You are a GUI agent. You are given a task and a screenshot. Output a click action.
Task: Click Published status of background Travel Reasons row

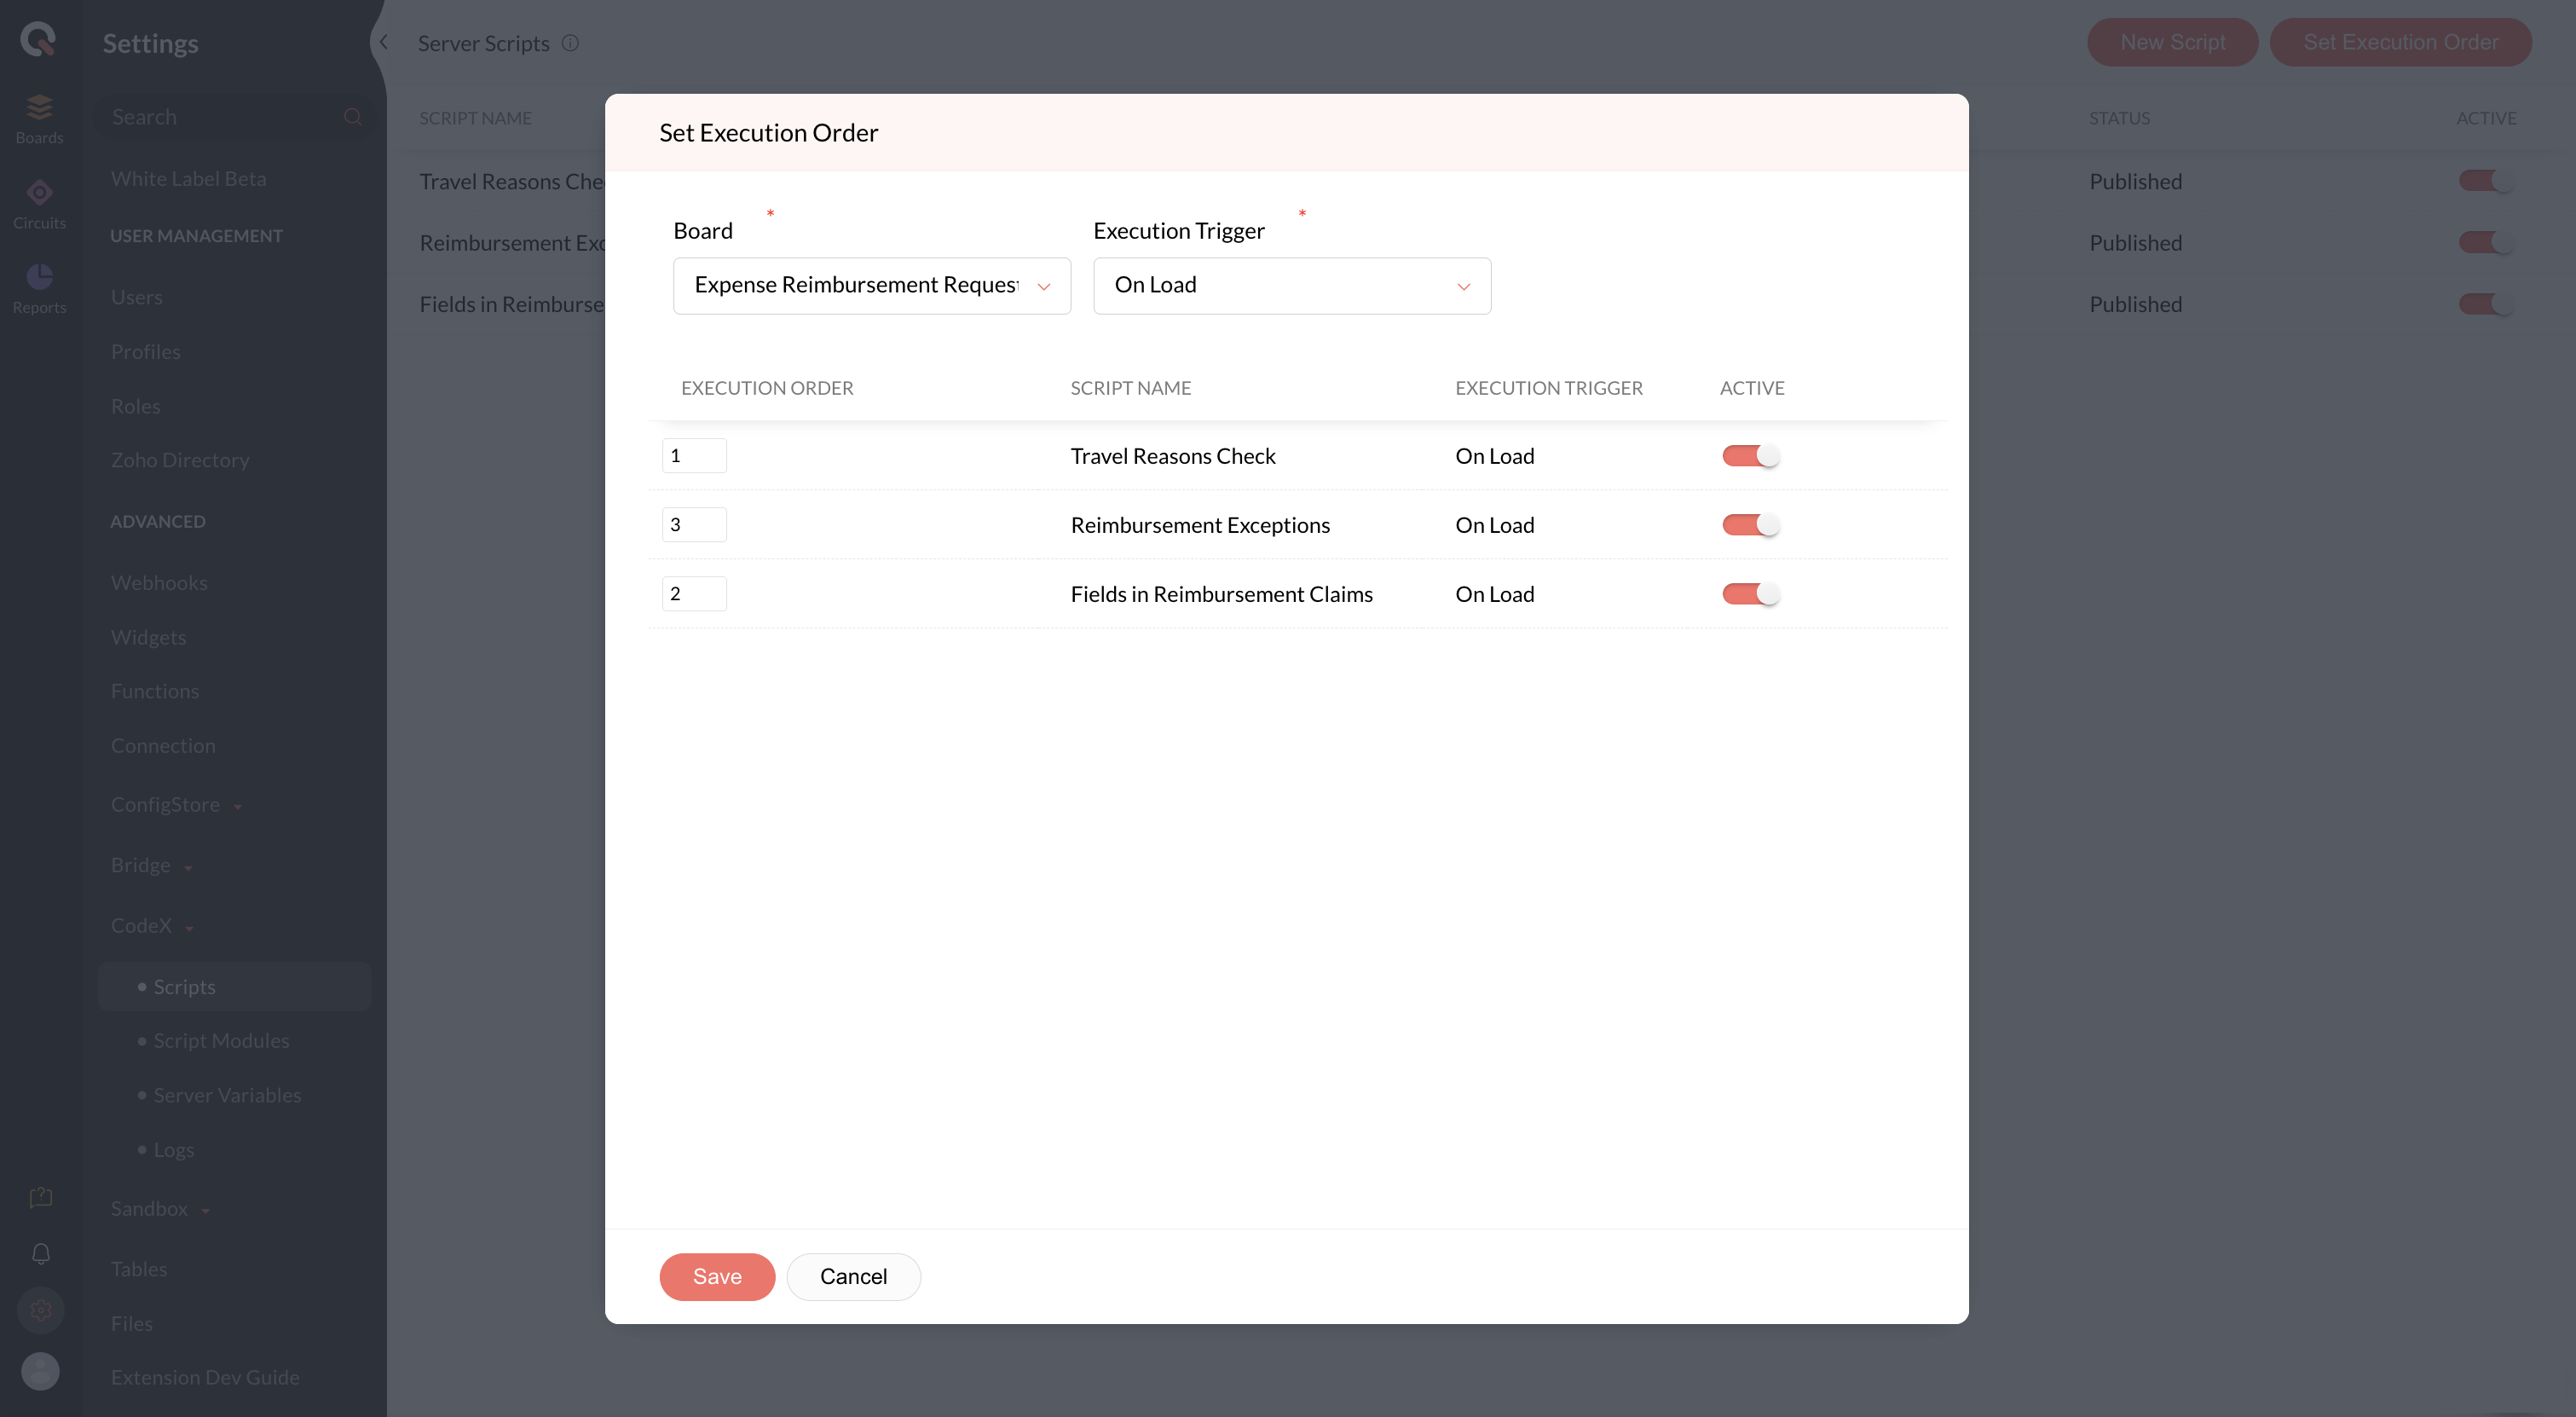pos(2135,181)
